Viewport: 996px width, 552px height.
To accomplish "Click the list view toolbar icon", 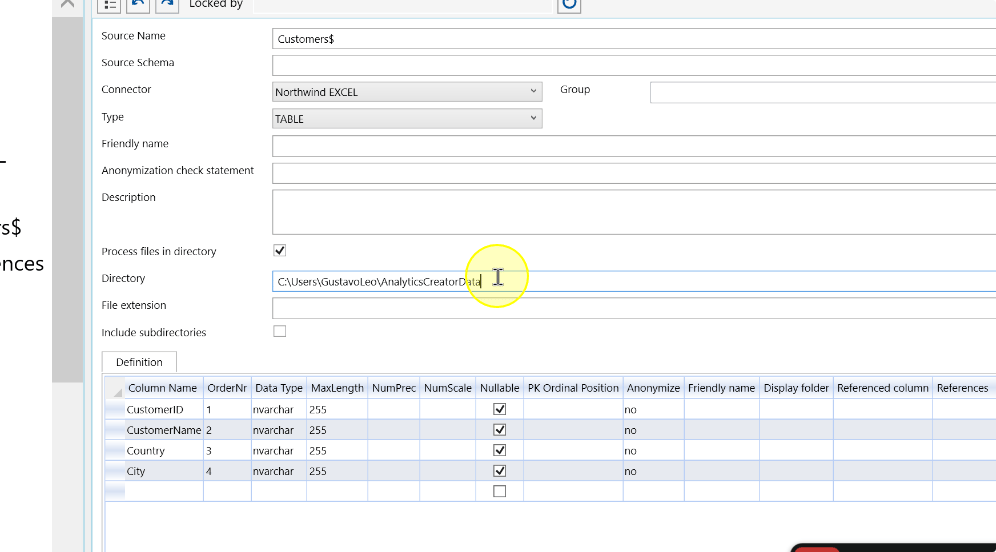I will [x=109, y=5].
